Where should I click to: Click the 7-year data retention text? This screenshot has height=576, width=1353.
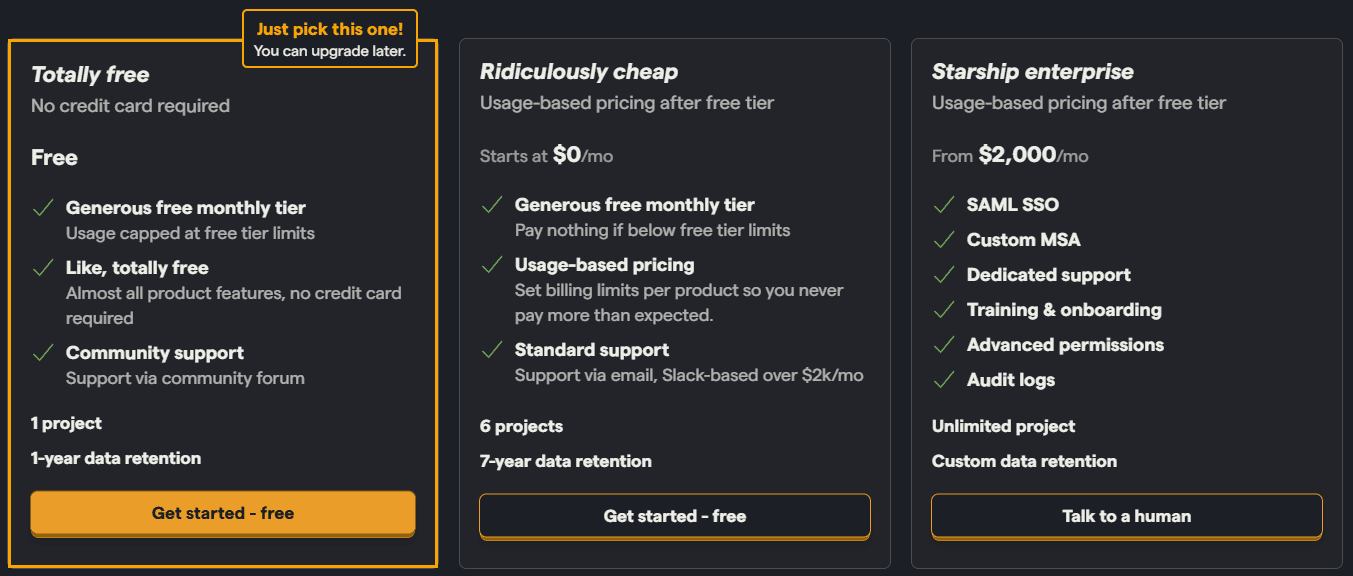(566, 461)
